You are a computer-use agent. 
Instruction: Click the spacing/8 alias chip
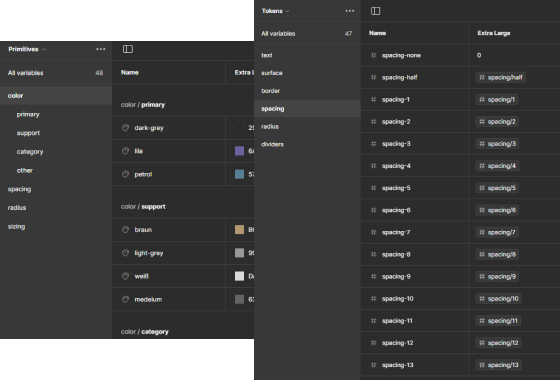pos(497,255)
